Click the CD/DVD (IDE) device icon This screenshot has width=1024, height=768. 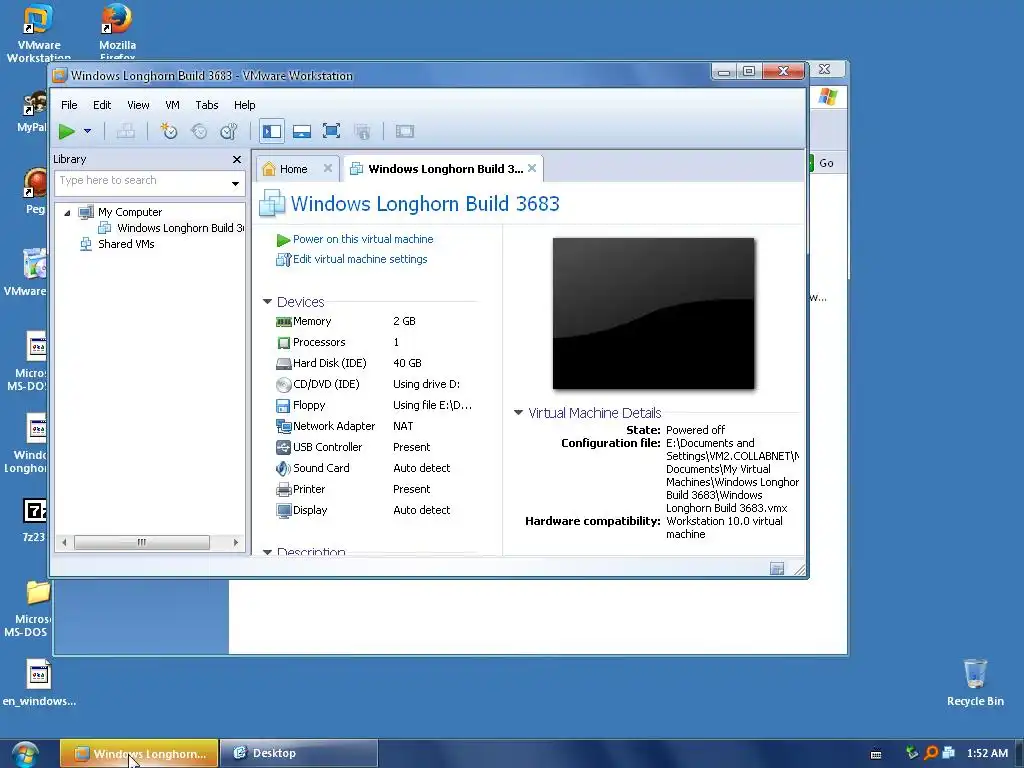click(283, 385)
